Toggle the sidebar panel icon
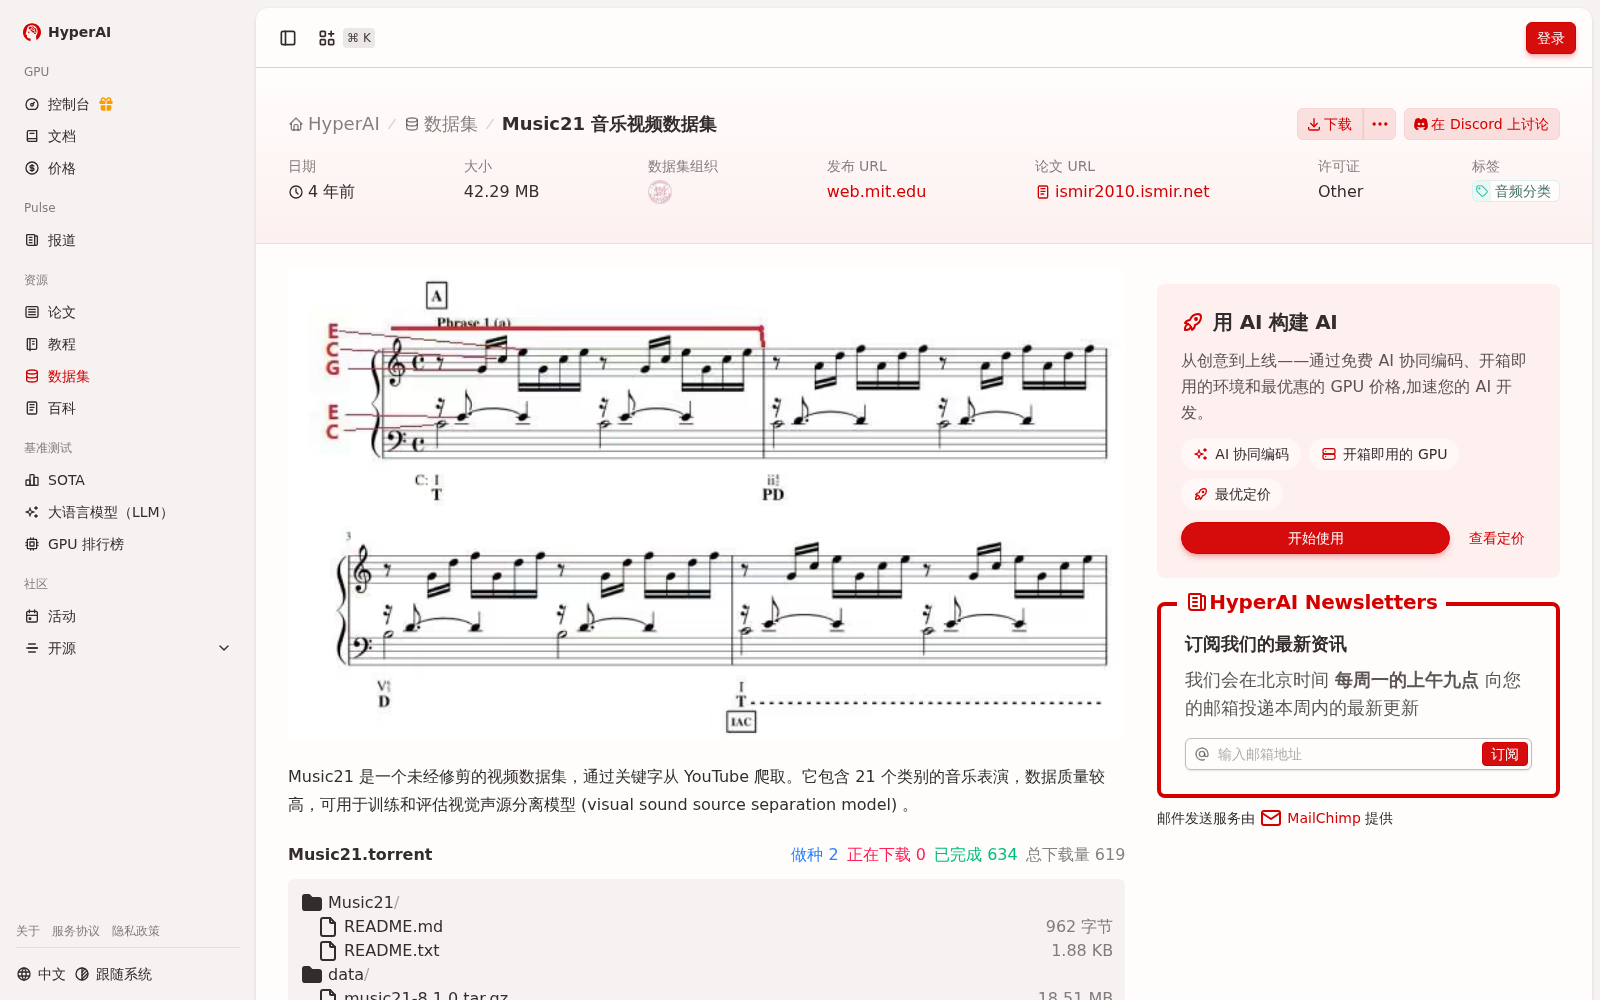This screenshot has height=1000, width=1600. 288,38
